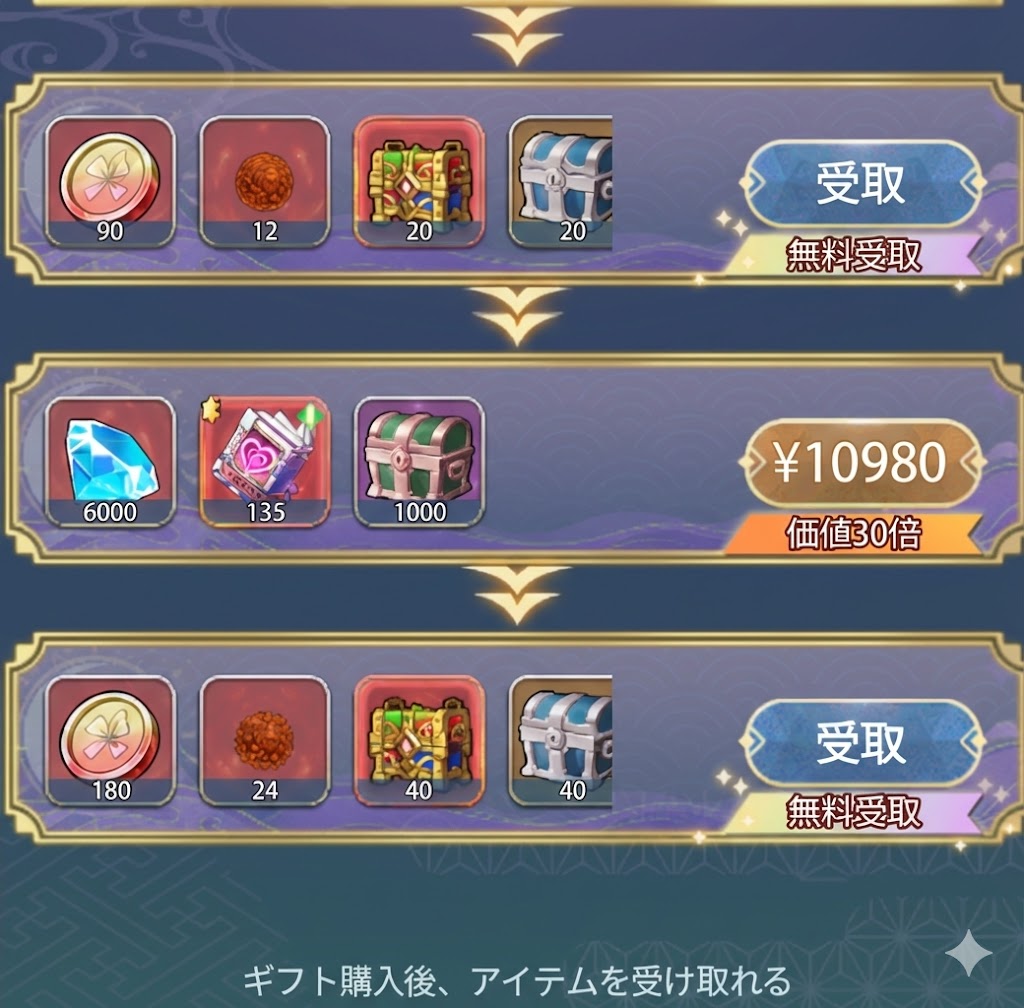
Task: Open the golden jeweled chest with 20
Action: (x=419, y=181)
